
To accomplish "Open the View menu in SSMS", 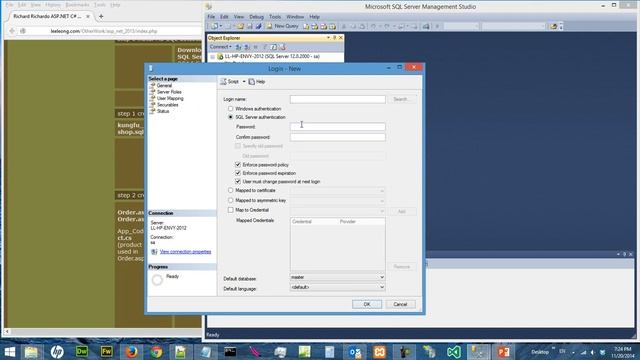I will pos(239,17).
